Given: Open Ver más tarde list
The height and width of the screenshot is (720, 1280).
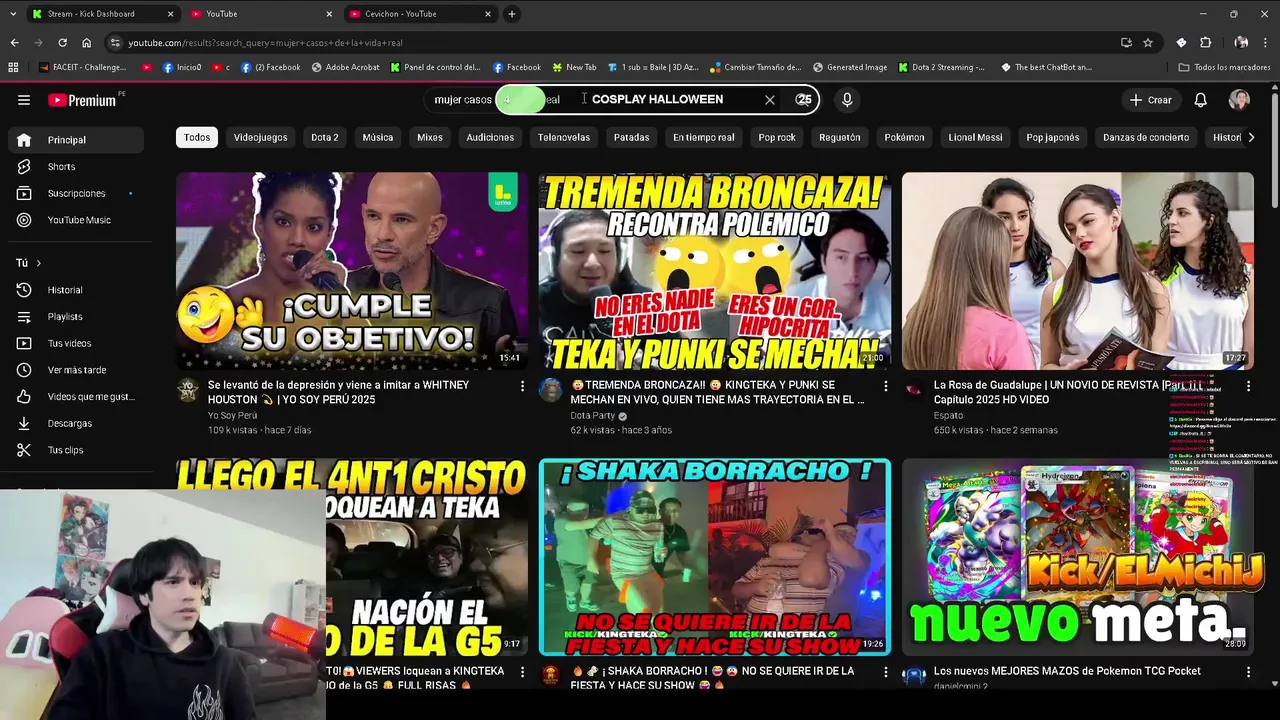Looking at the screenshot, I should (76, 370).
